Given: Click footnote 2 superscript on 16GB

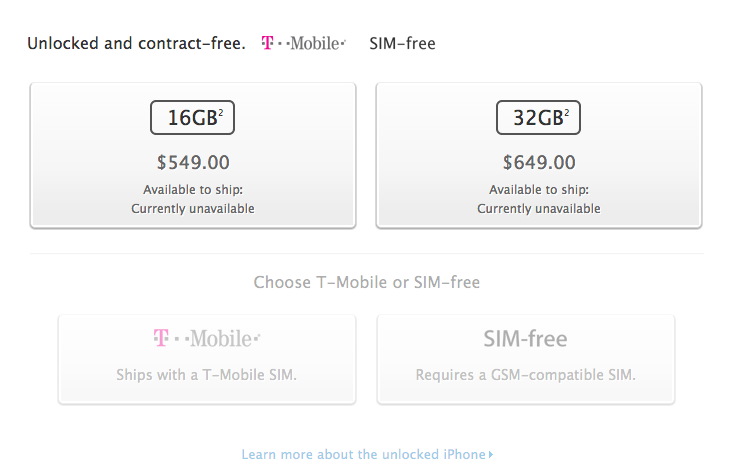Looking at the screenshot, I should 220,112.
